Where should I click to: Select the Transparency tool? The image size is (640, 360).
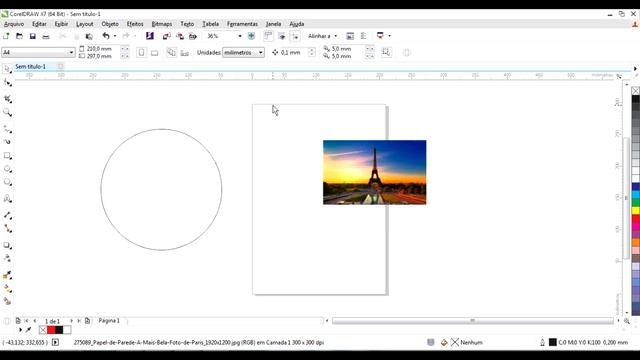coord(7,258)
